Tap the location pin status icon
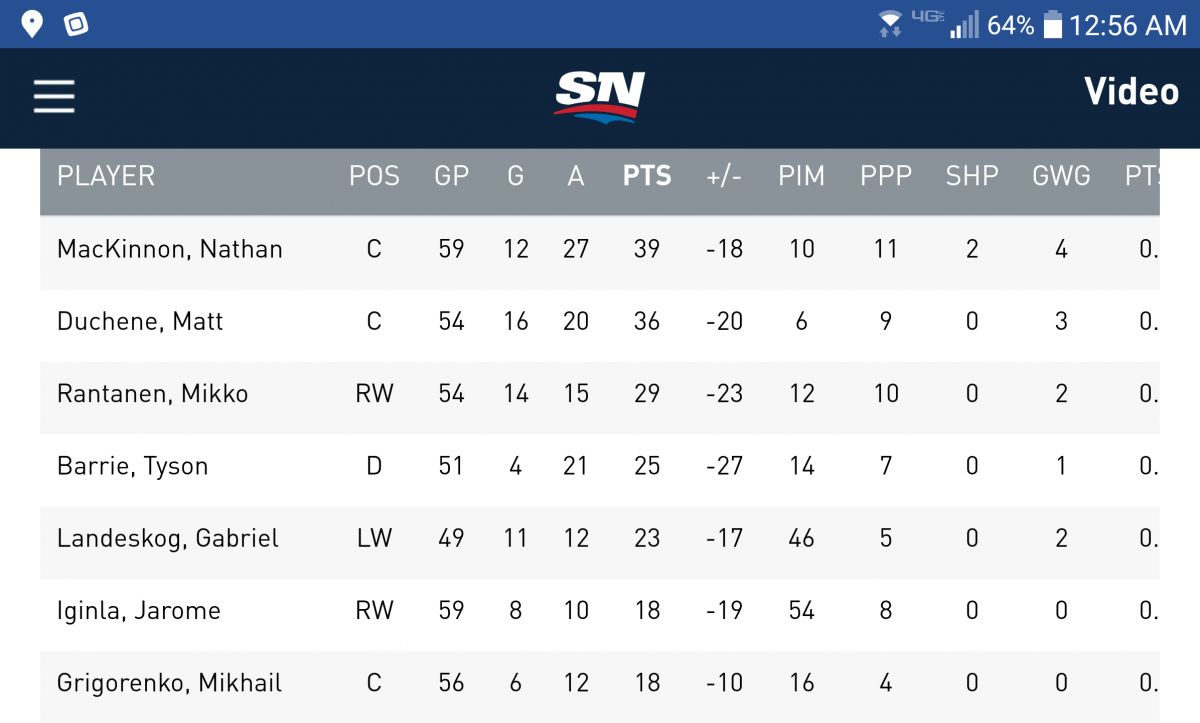This screenshot has height=723, width=1200. [32, 24]
